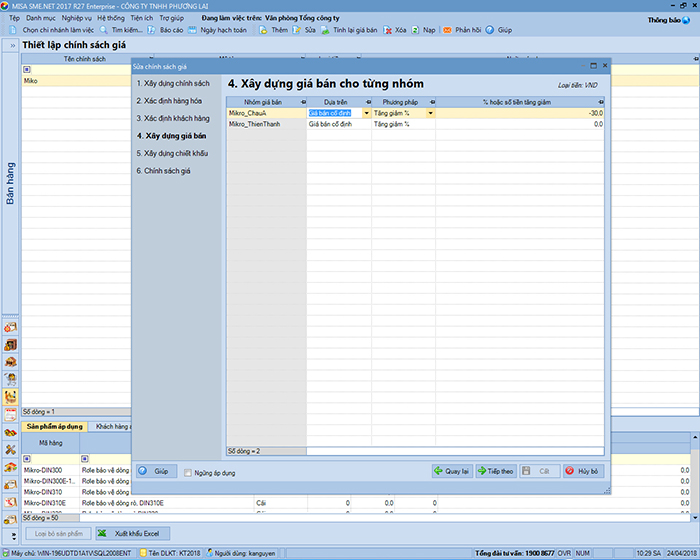Viewport: 700px width, 560px height.
Task: Go to step 1 Xây dựng chính sách
Action: click(x=173, y=84)
